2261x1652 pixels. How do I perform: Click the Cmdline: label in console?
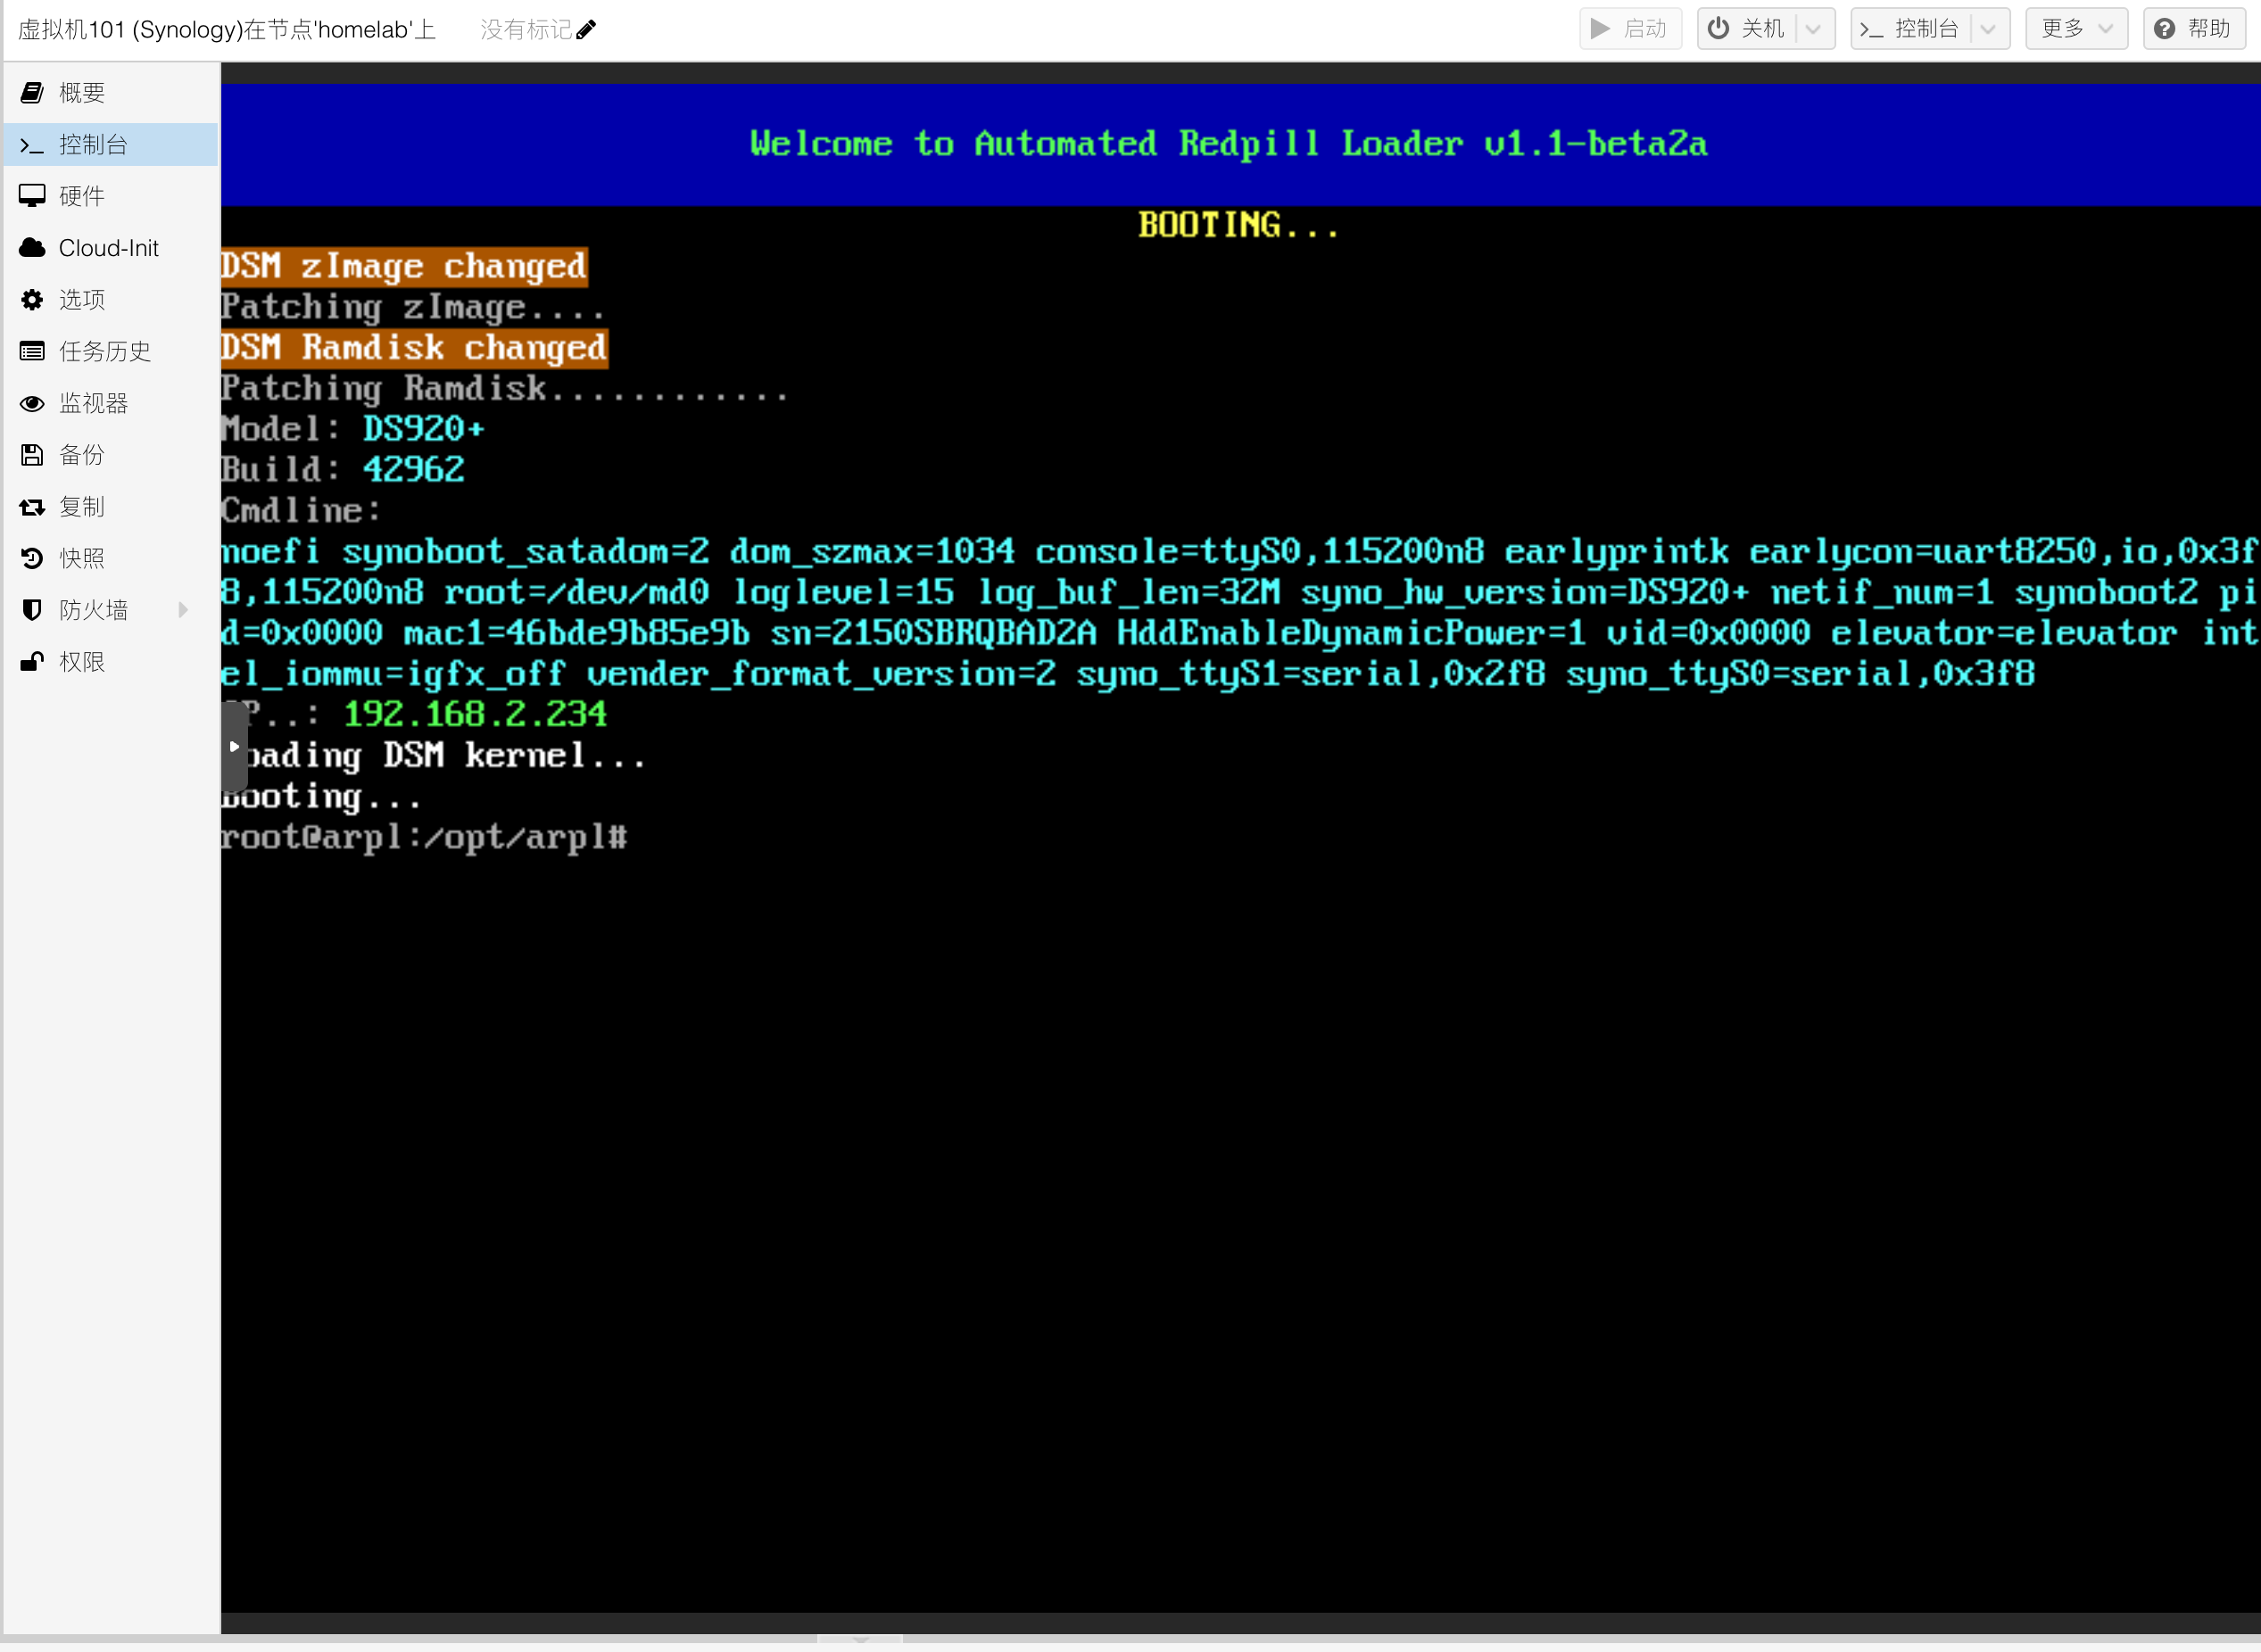302,512
